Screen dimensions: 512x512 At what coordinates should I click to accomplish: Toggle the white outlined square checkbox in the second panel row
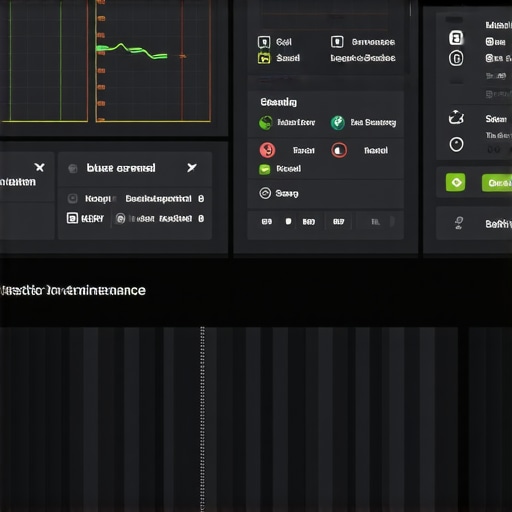(x=72, y=218)
